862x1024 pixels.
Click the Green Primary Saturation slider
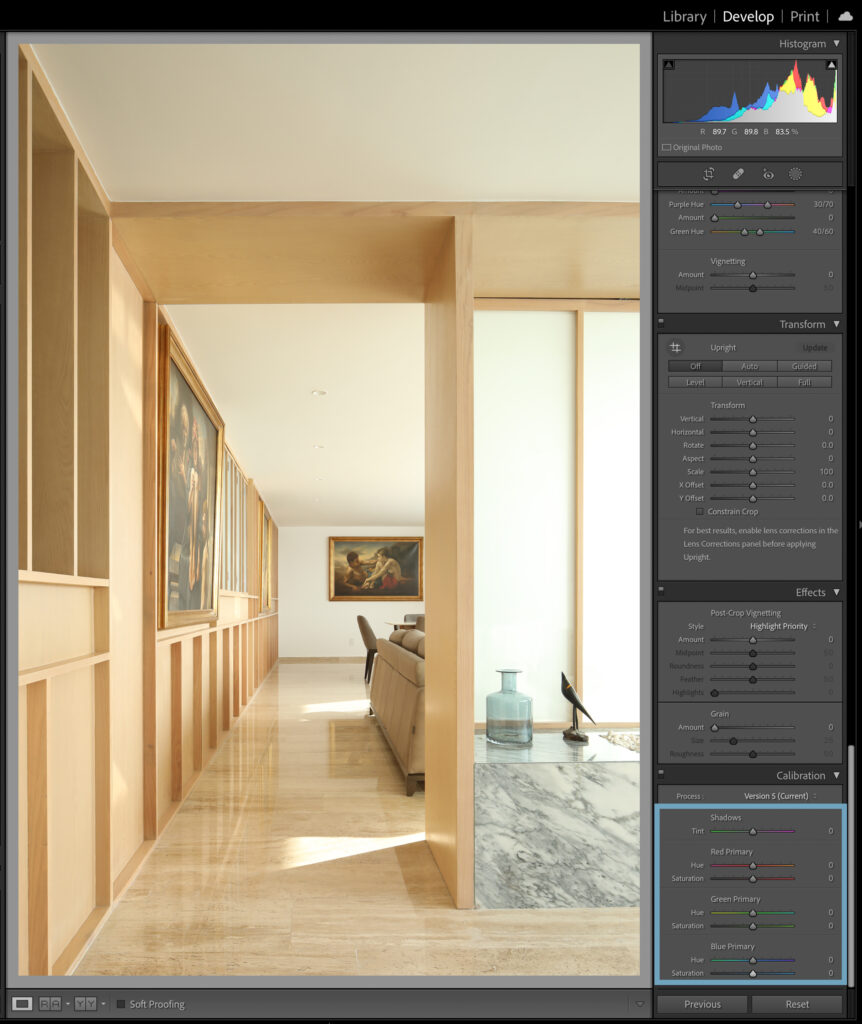pos(752,926)
